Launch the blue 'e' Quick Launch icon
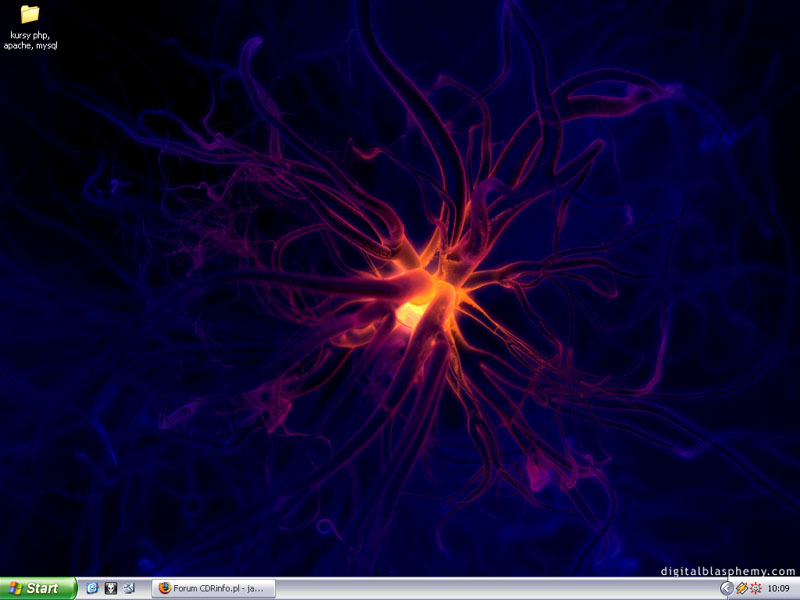800x600 pixels. tap(92, 588)
